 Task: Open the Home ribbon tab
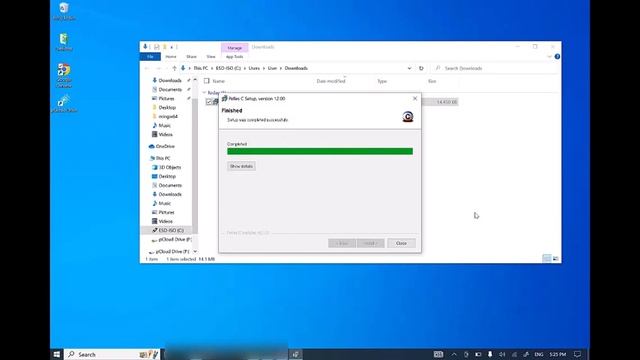click(171, 57)
